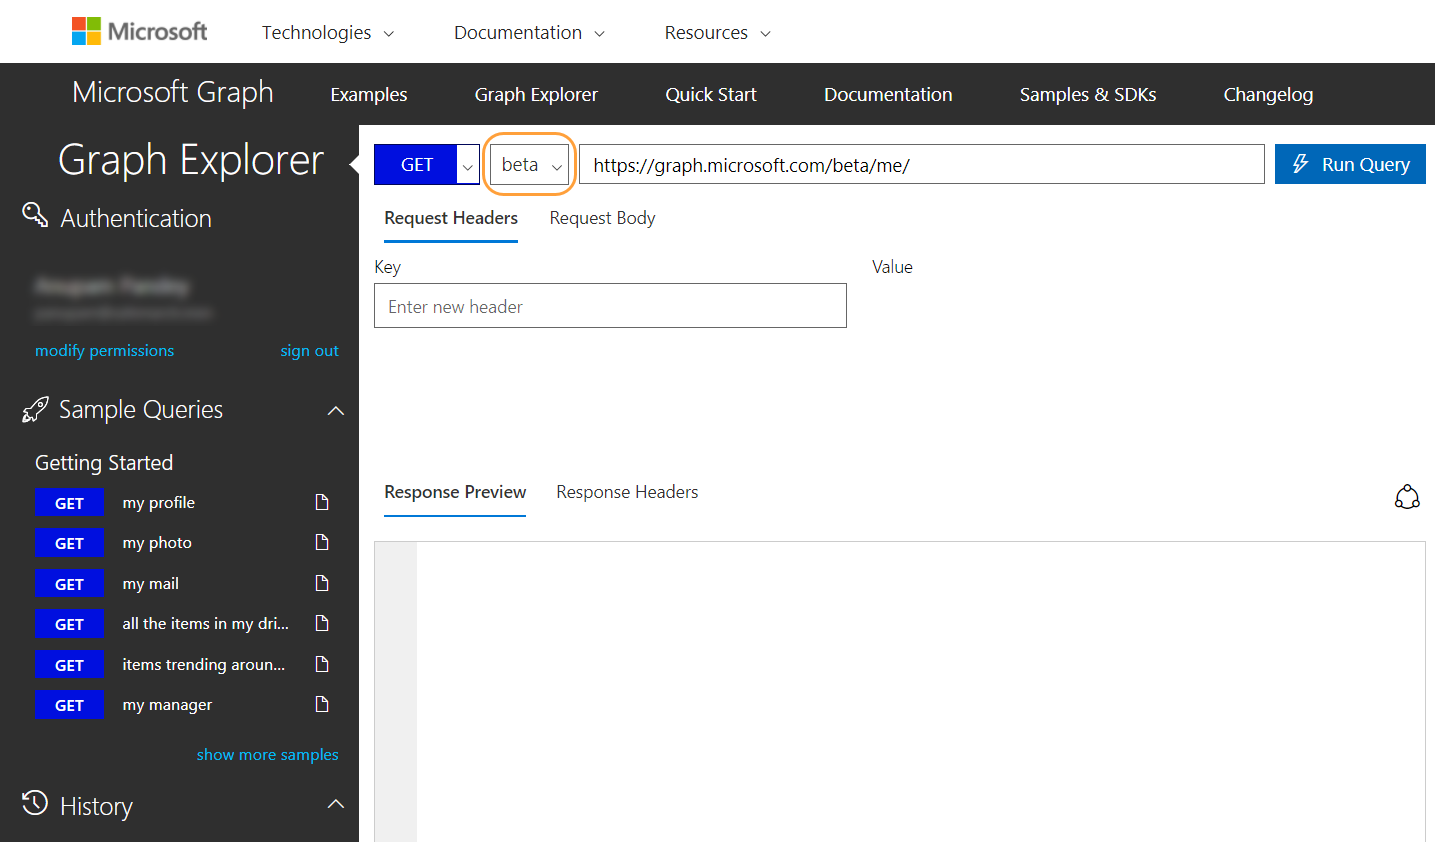Click the History clock icon
The width and height of the screenshot is (1435, 842).
(x=35, y=803)
